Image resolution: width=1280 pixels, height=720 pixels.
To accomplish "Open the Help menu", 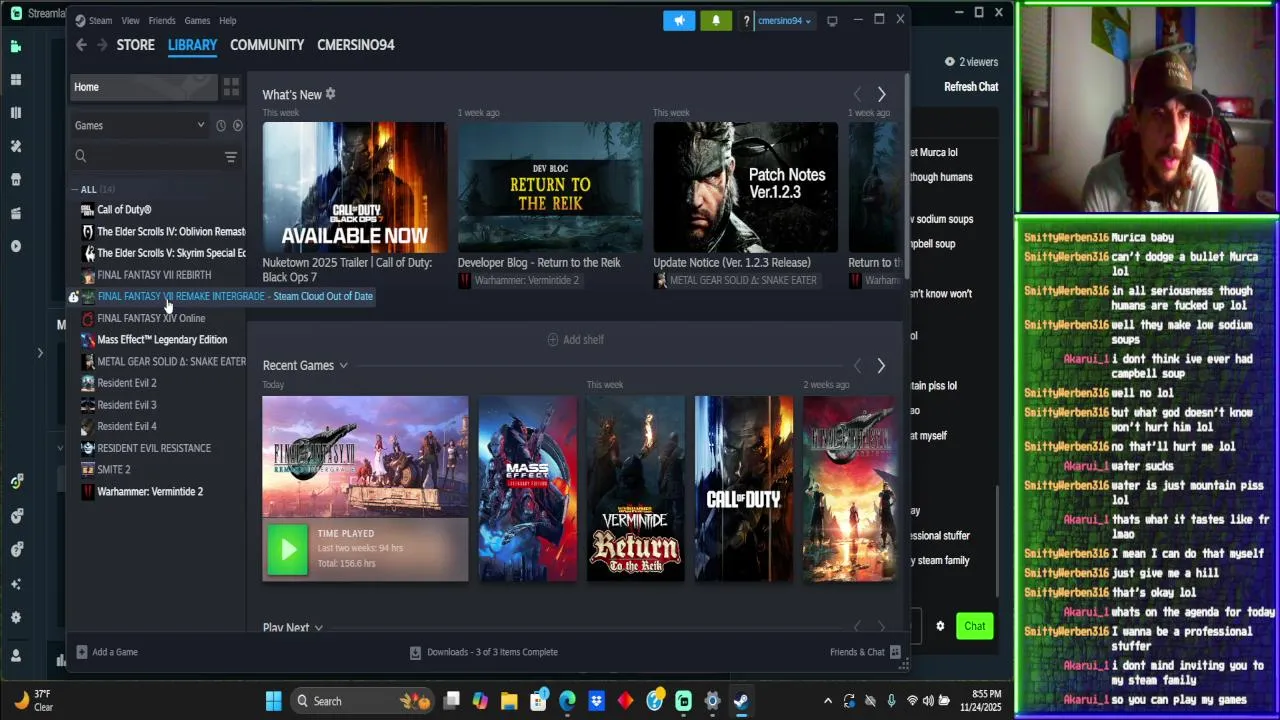I will click(x=228, y=20).
